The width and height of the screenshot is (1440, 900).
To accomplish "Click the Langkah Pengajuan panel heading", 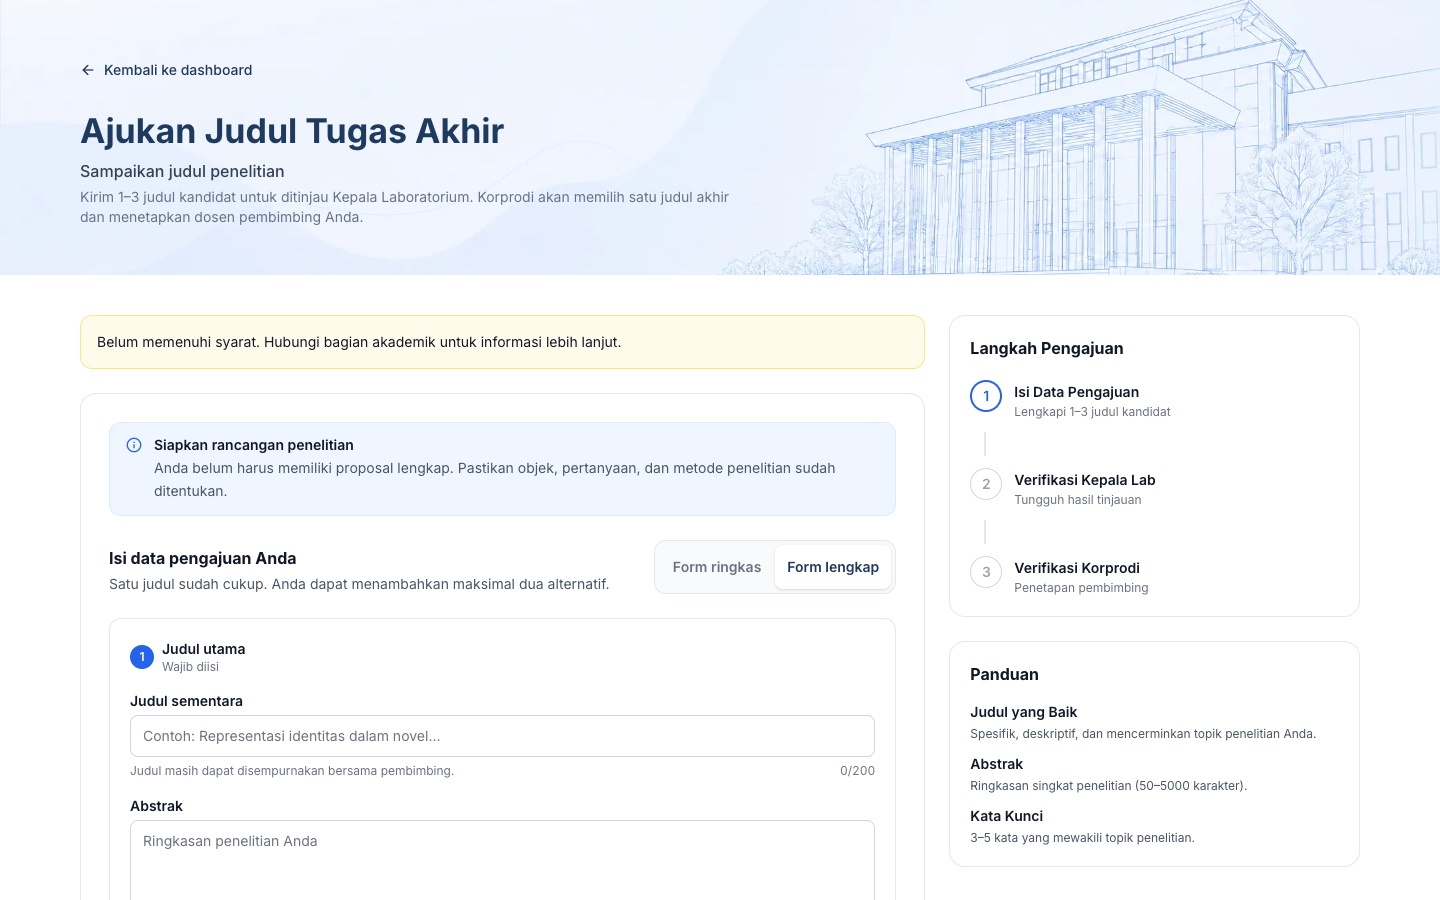I will 1046,348.
